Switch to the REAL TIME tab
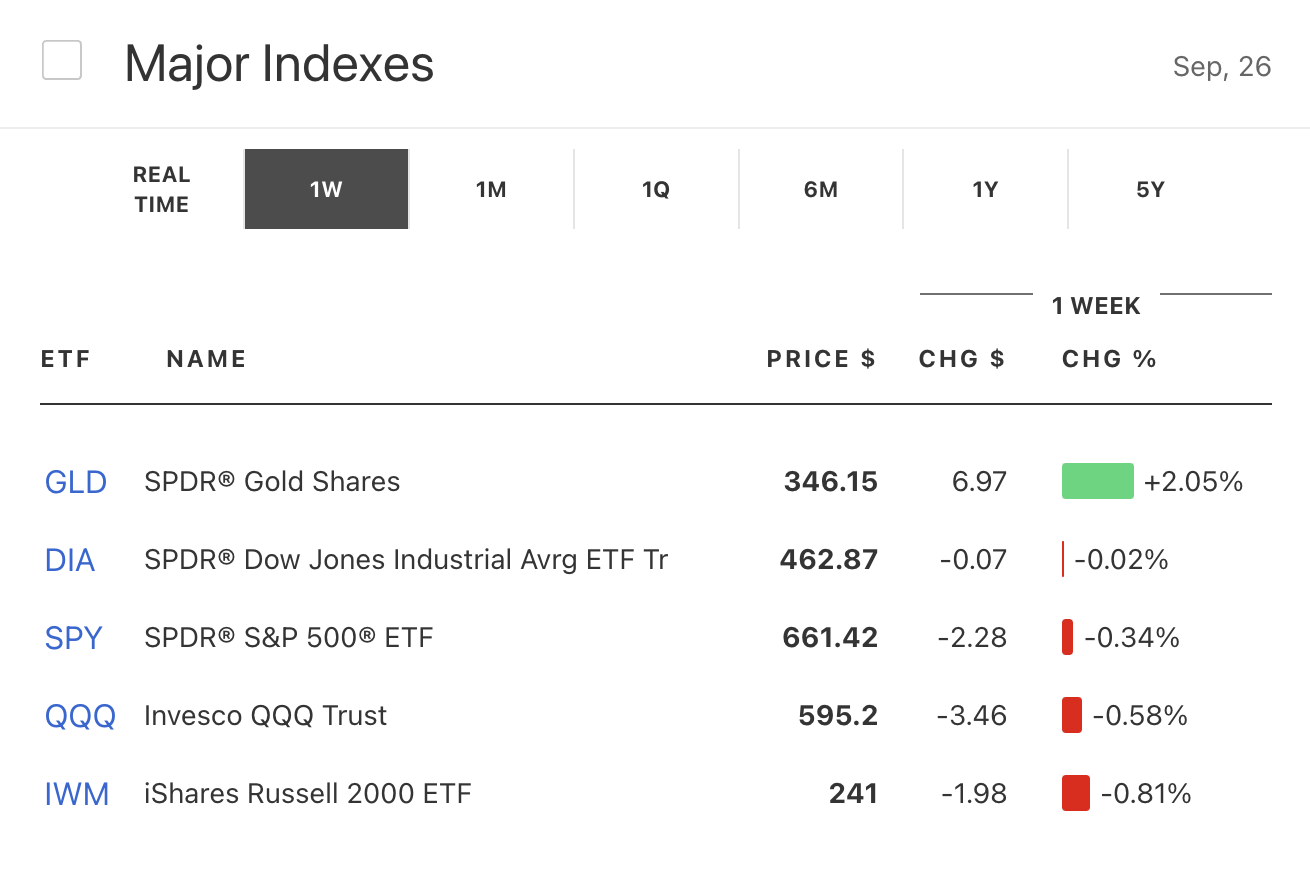This screenshot has width=1310, height=884. 161,190
